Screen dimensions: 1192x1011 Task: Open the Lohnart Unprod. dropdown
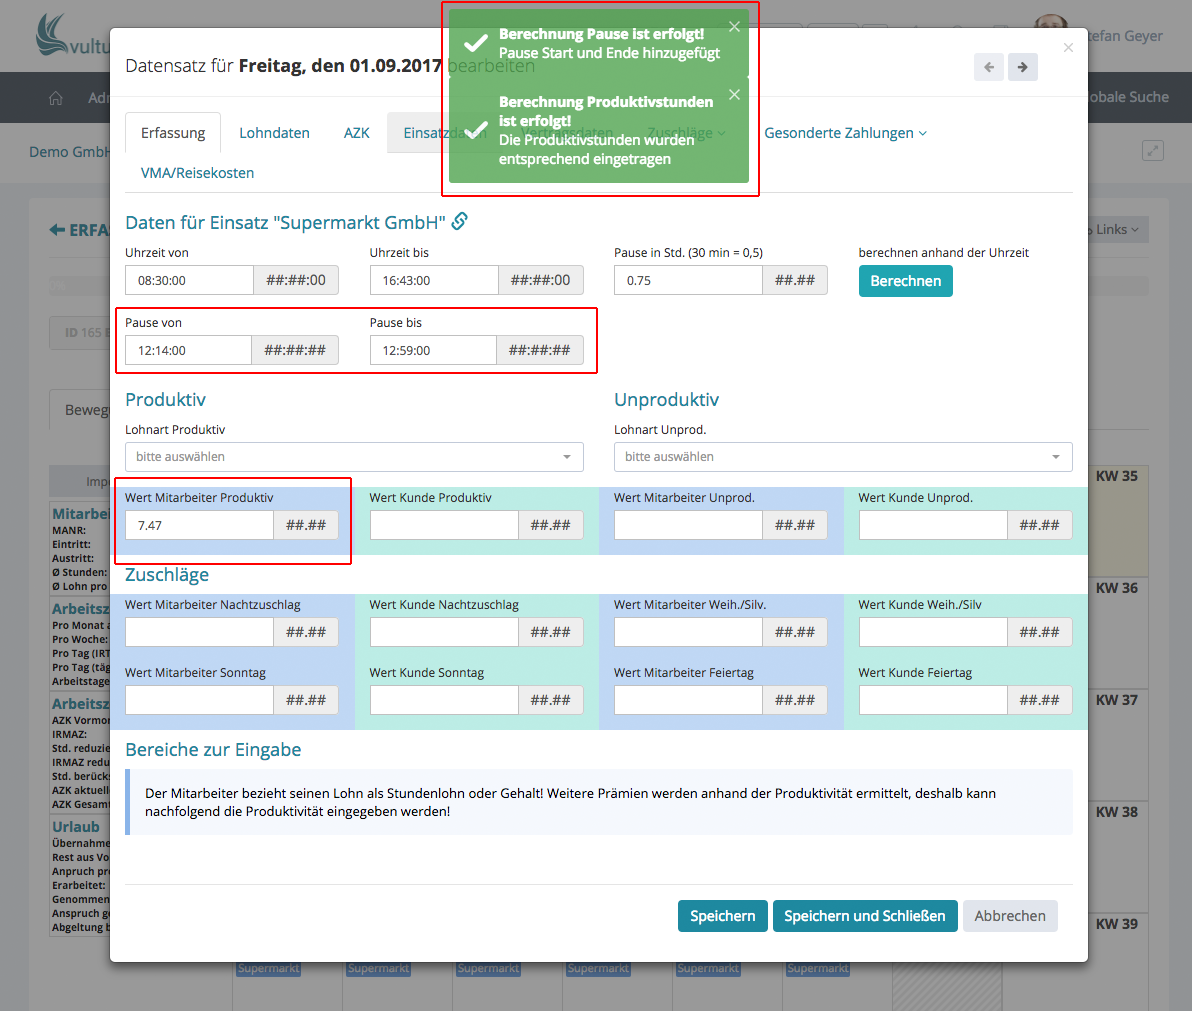pyautogui.click(x=842, y=457)
